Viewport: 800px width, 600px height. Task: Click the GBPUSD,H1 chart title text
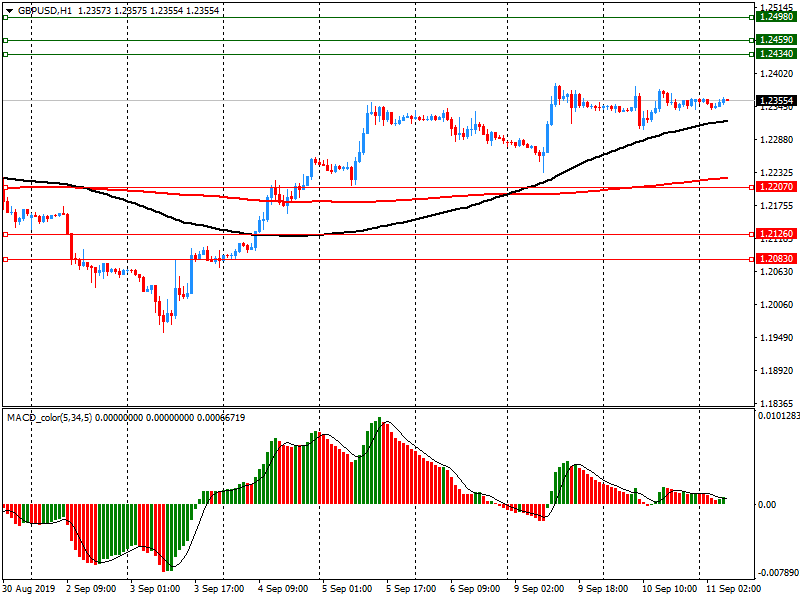point(45,11)
